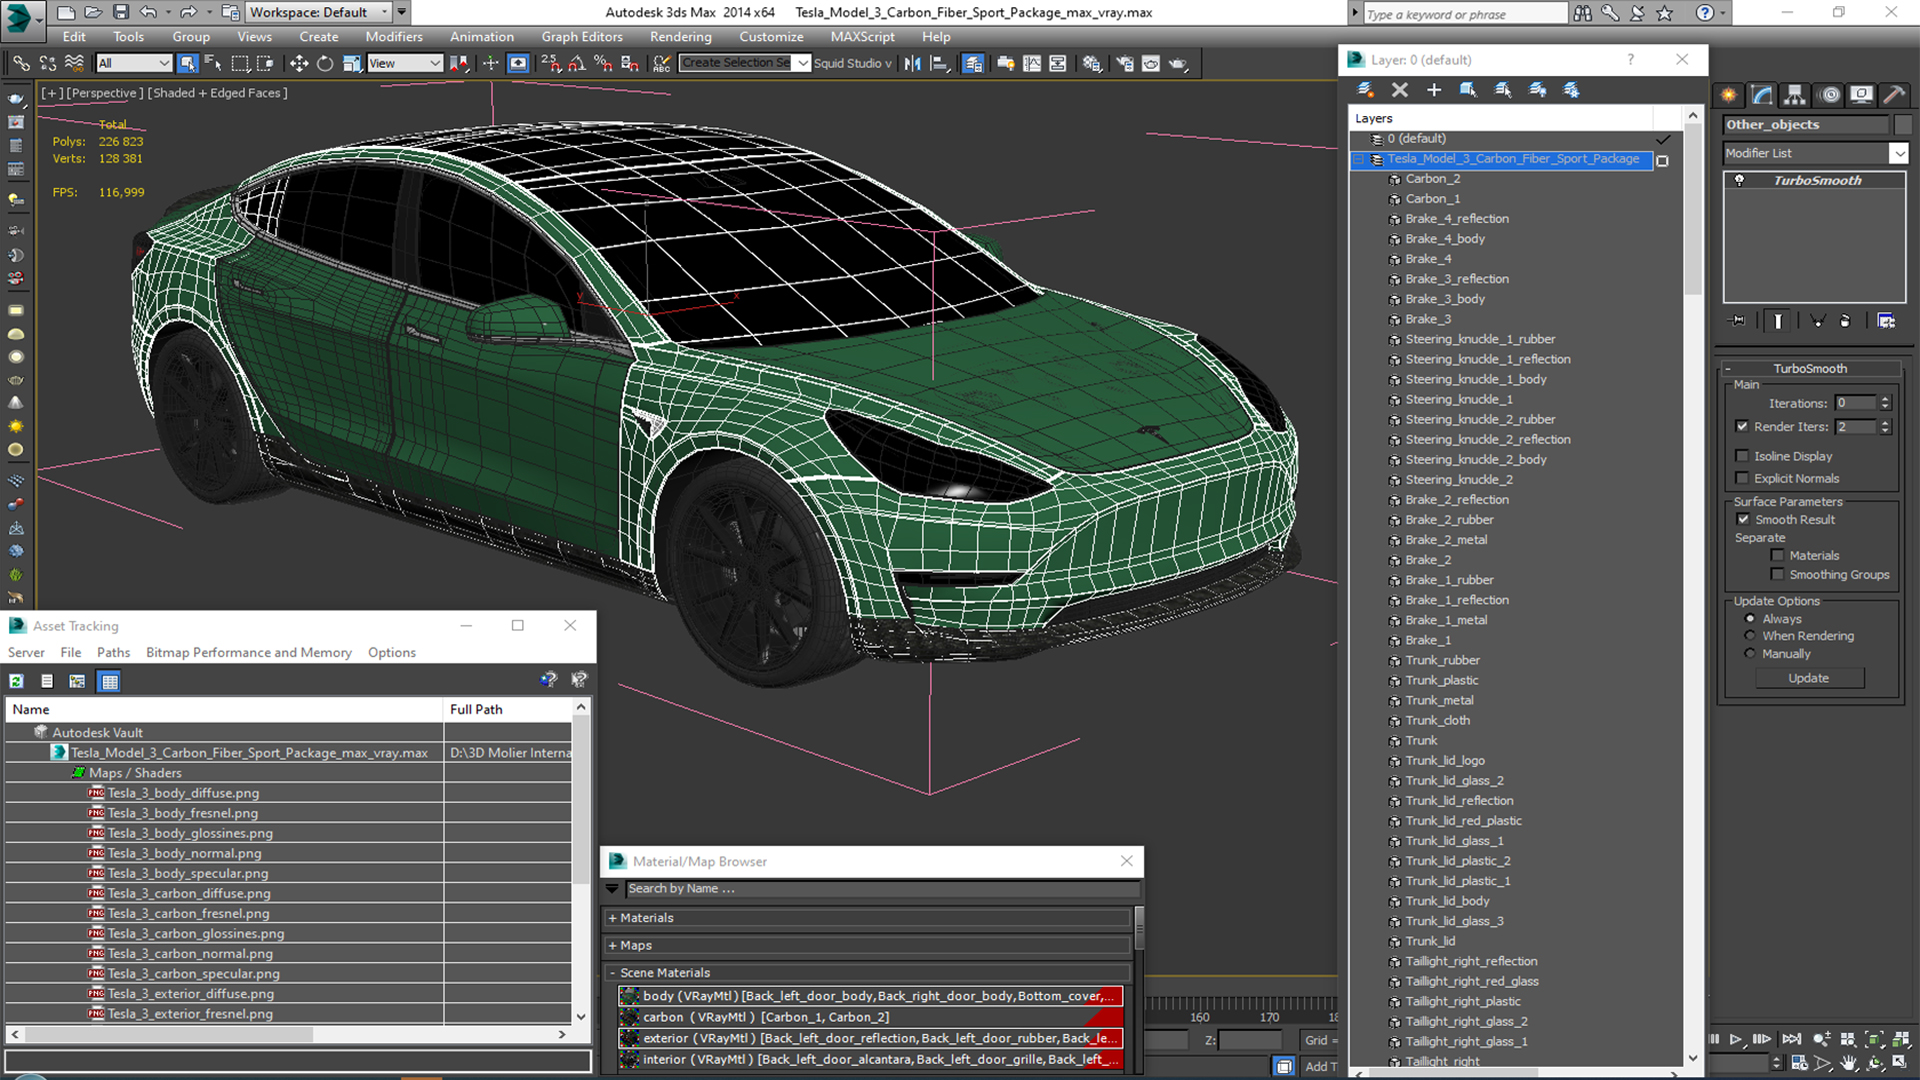Select Always update option
This screenshot has height=1080, width=1920.
pyautogui.click(x=1750, y=619)
